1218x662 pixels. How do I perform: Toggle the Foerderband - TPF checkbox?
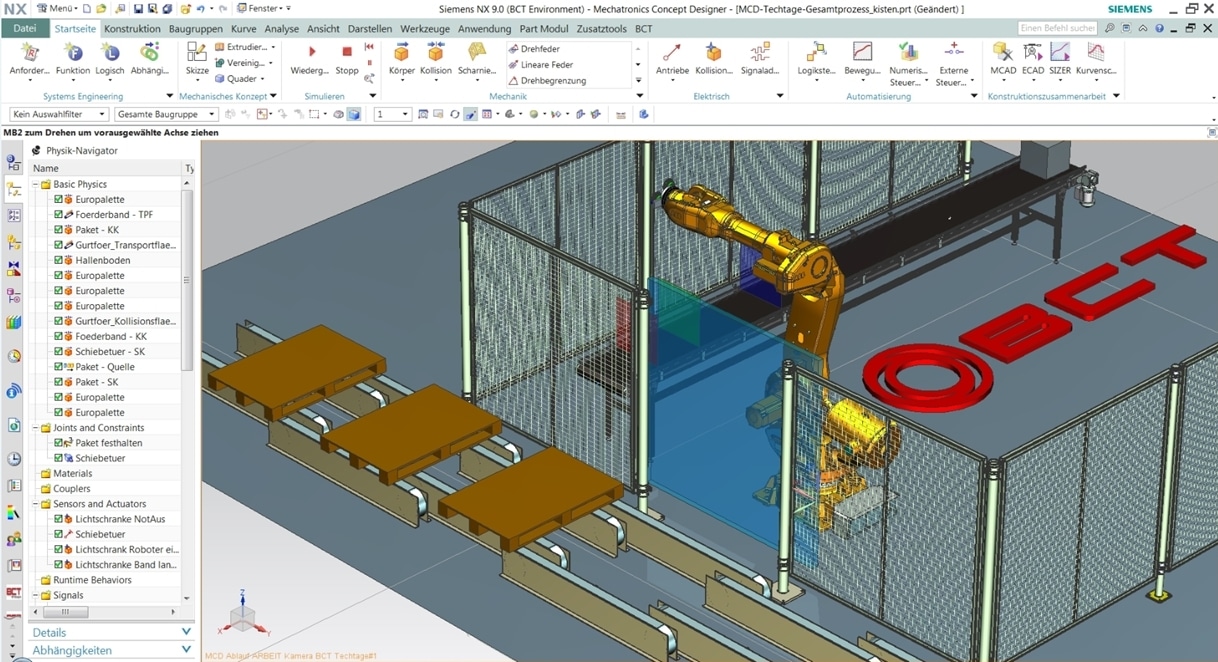coord(59,215)
